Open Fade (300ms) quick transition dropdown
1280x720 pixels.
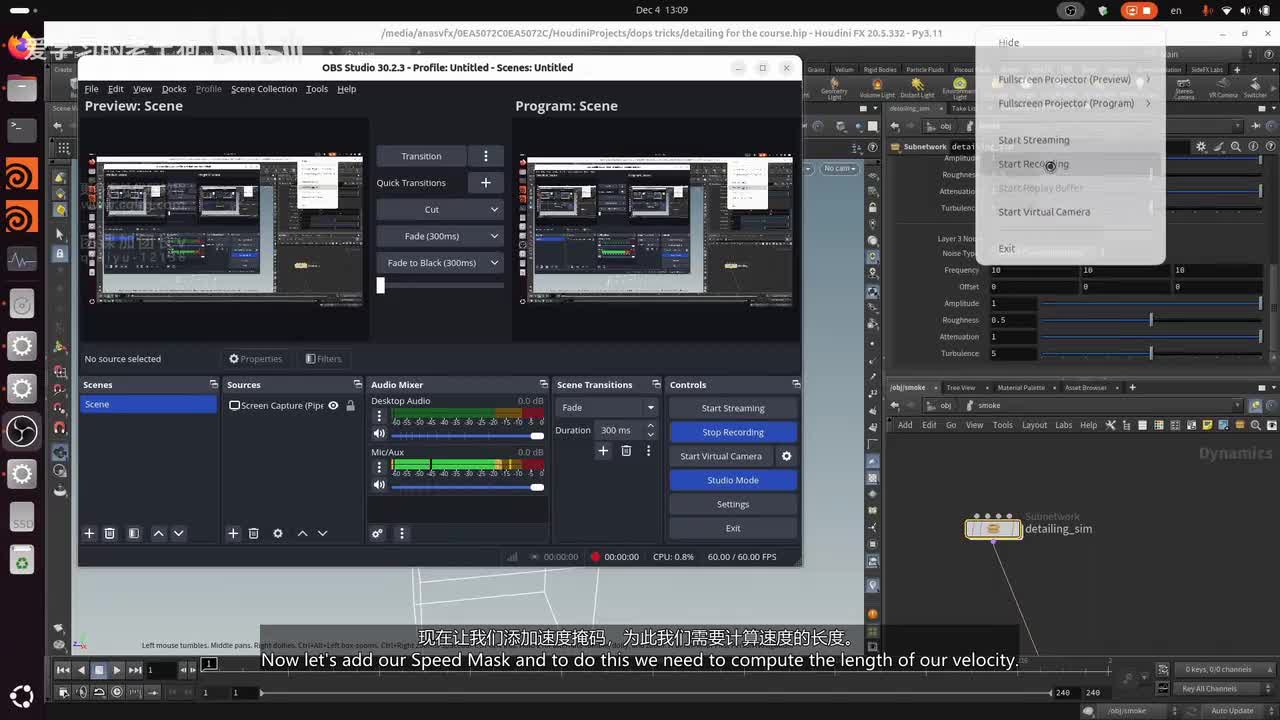(440, 236)
